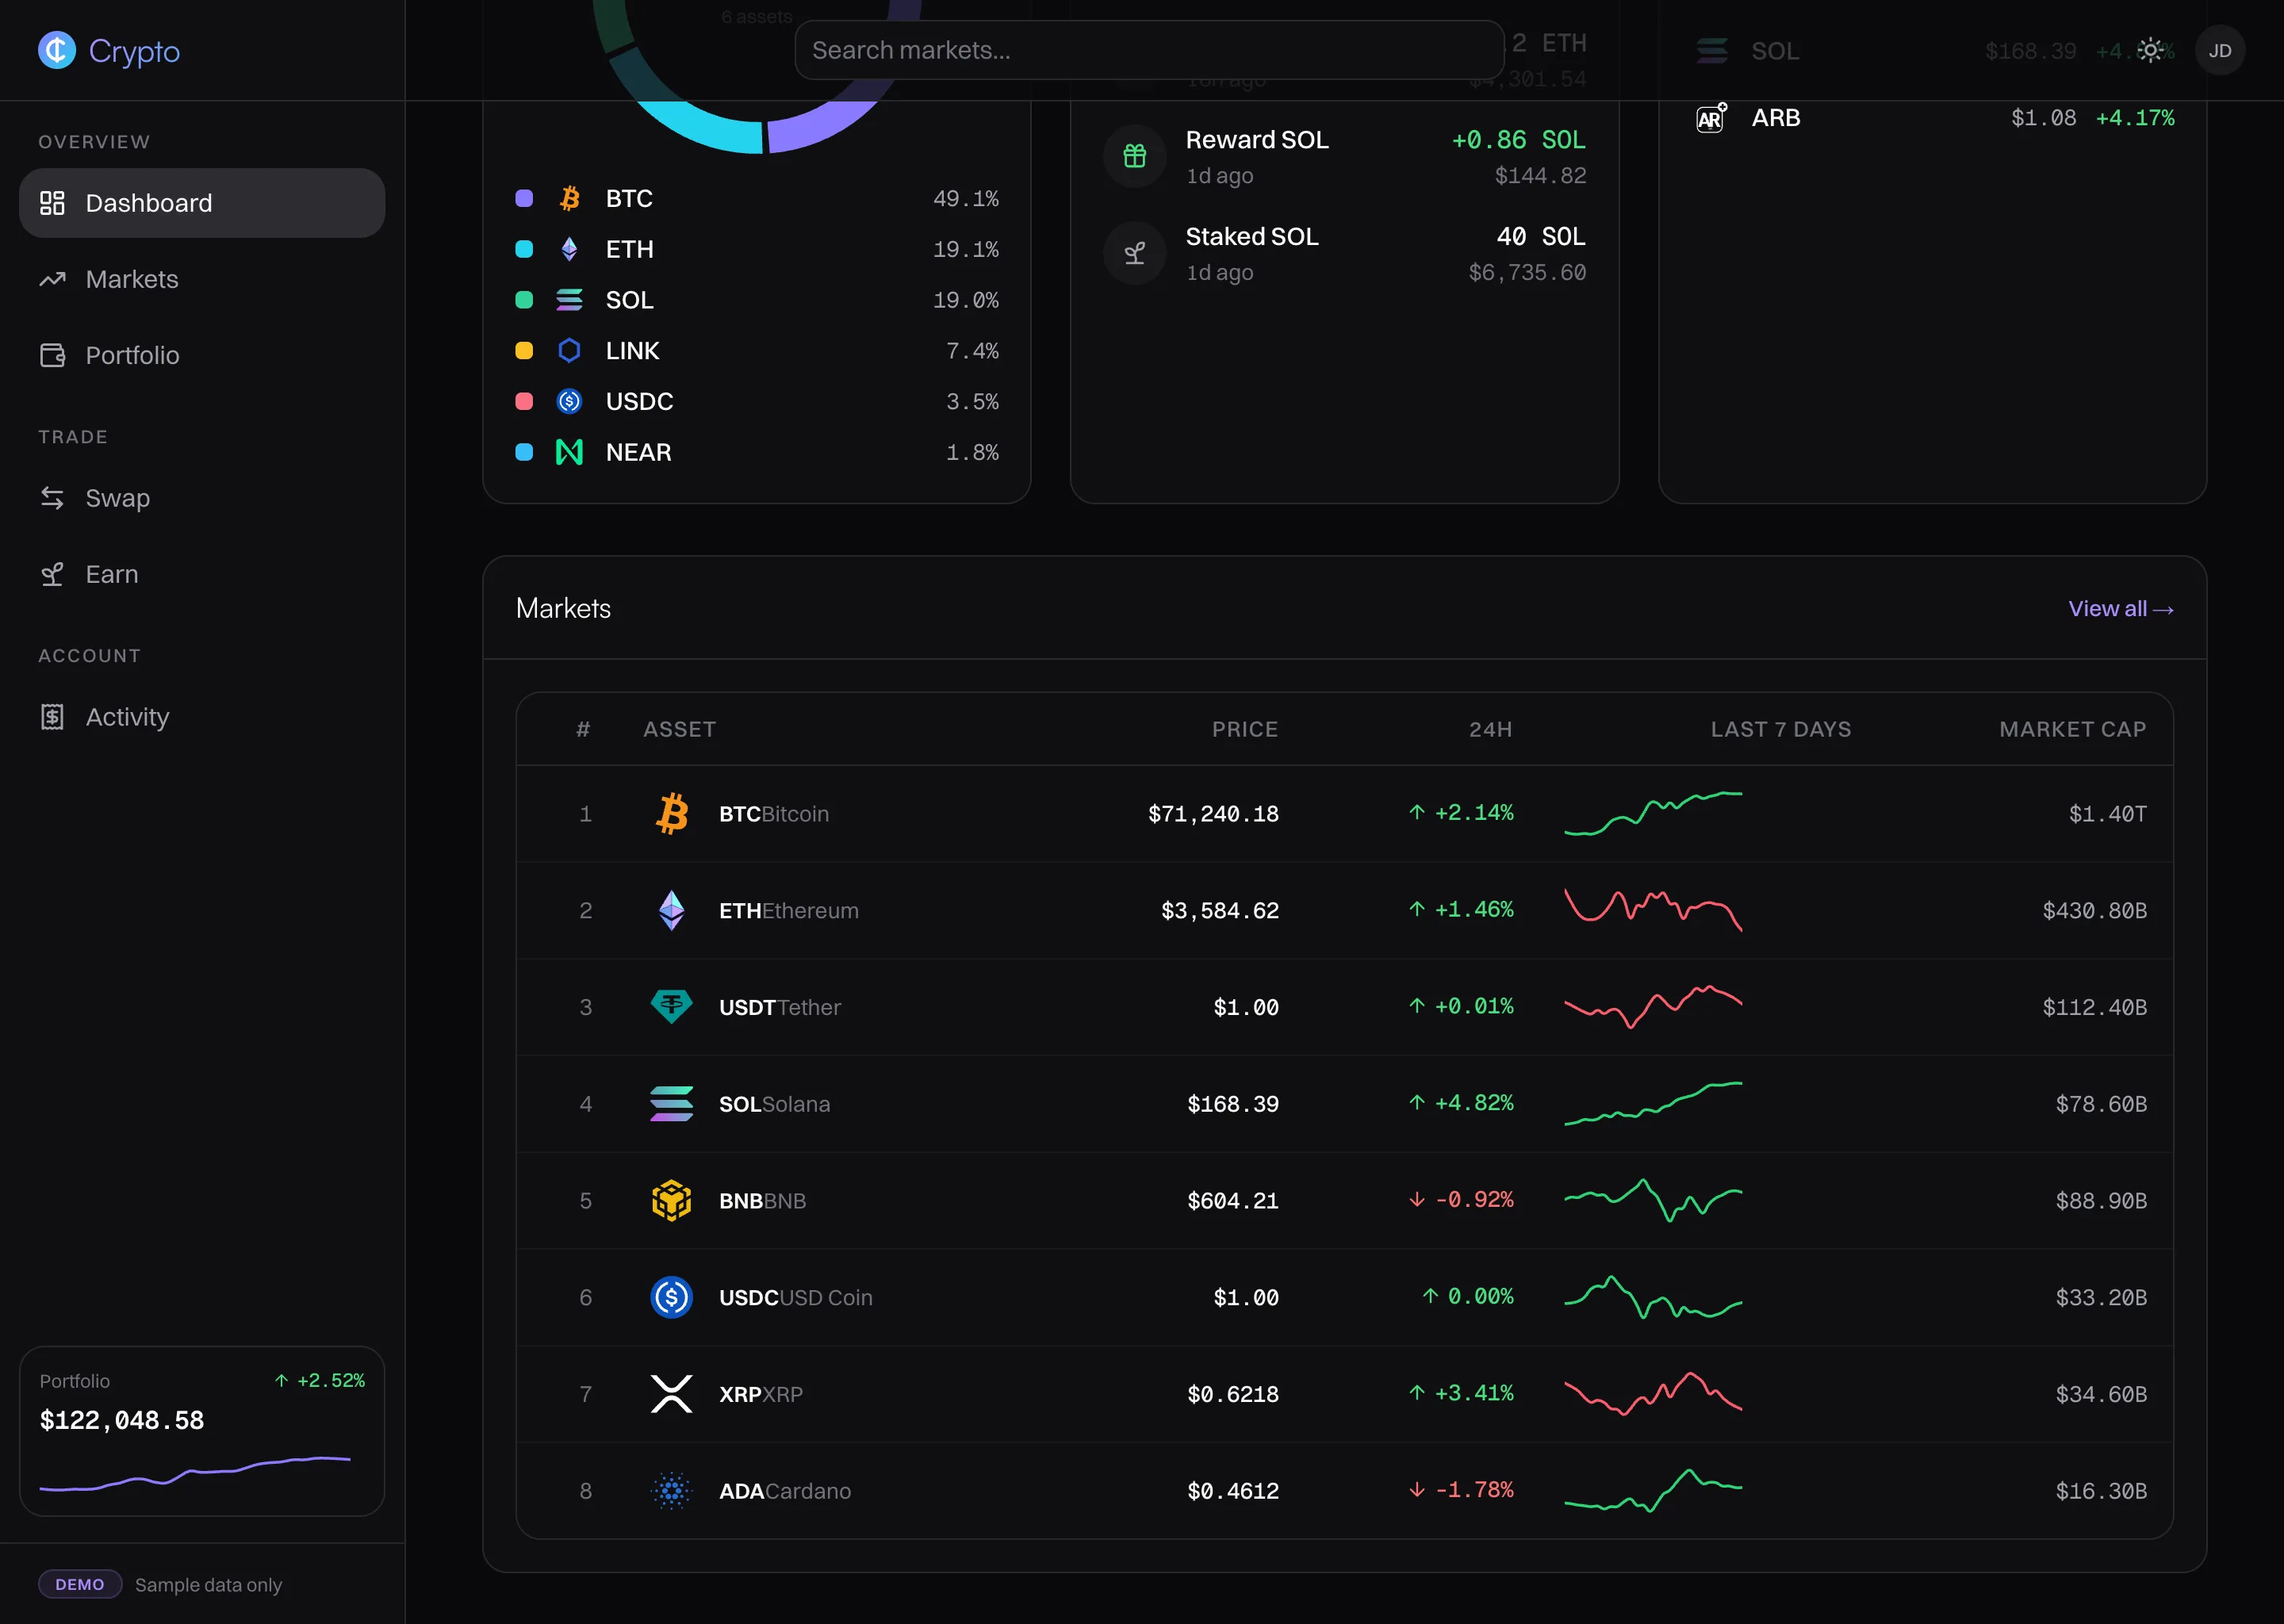
Task: Click the USD Coin logo in Markets table
Action: coord(672,1298)
